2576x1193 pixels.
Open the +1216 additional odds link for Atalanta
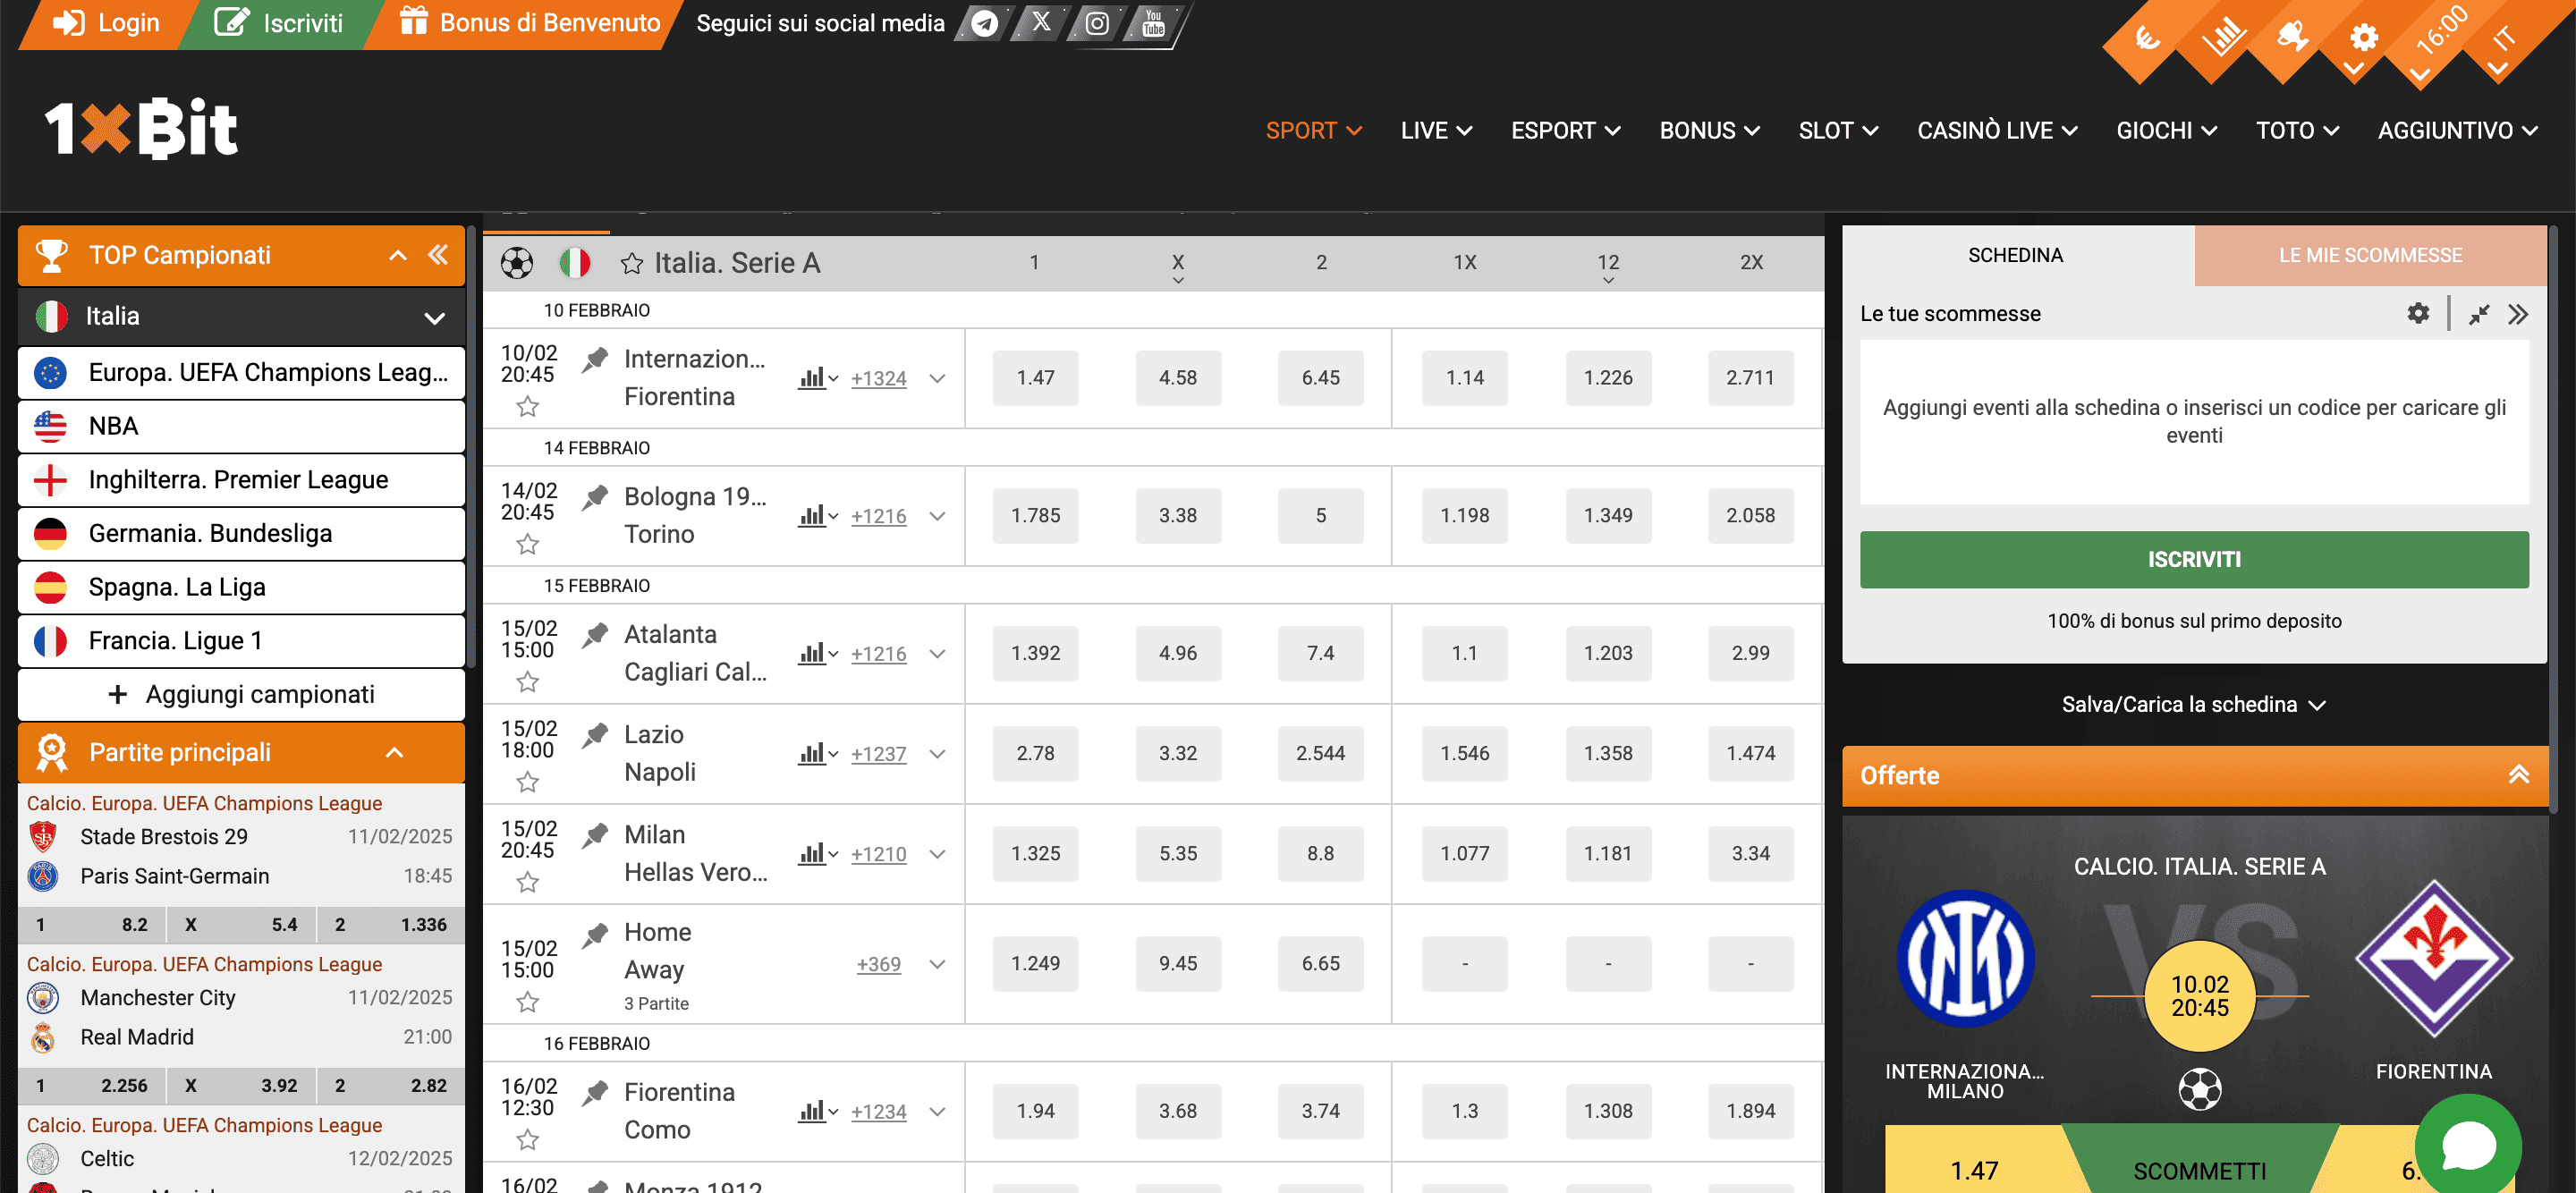(x=878, y=653)
